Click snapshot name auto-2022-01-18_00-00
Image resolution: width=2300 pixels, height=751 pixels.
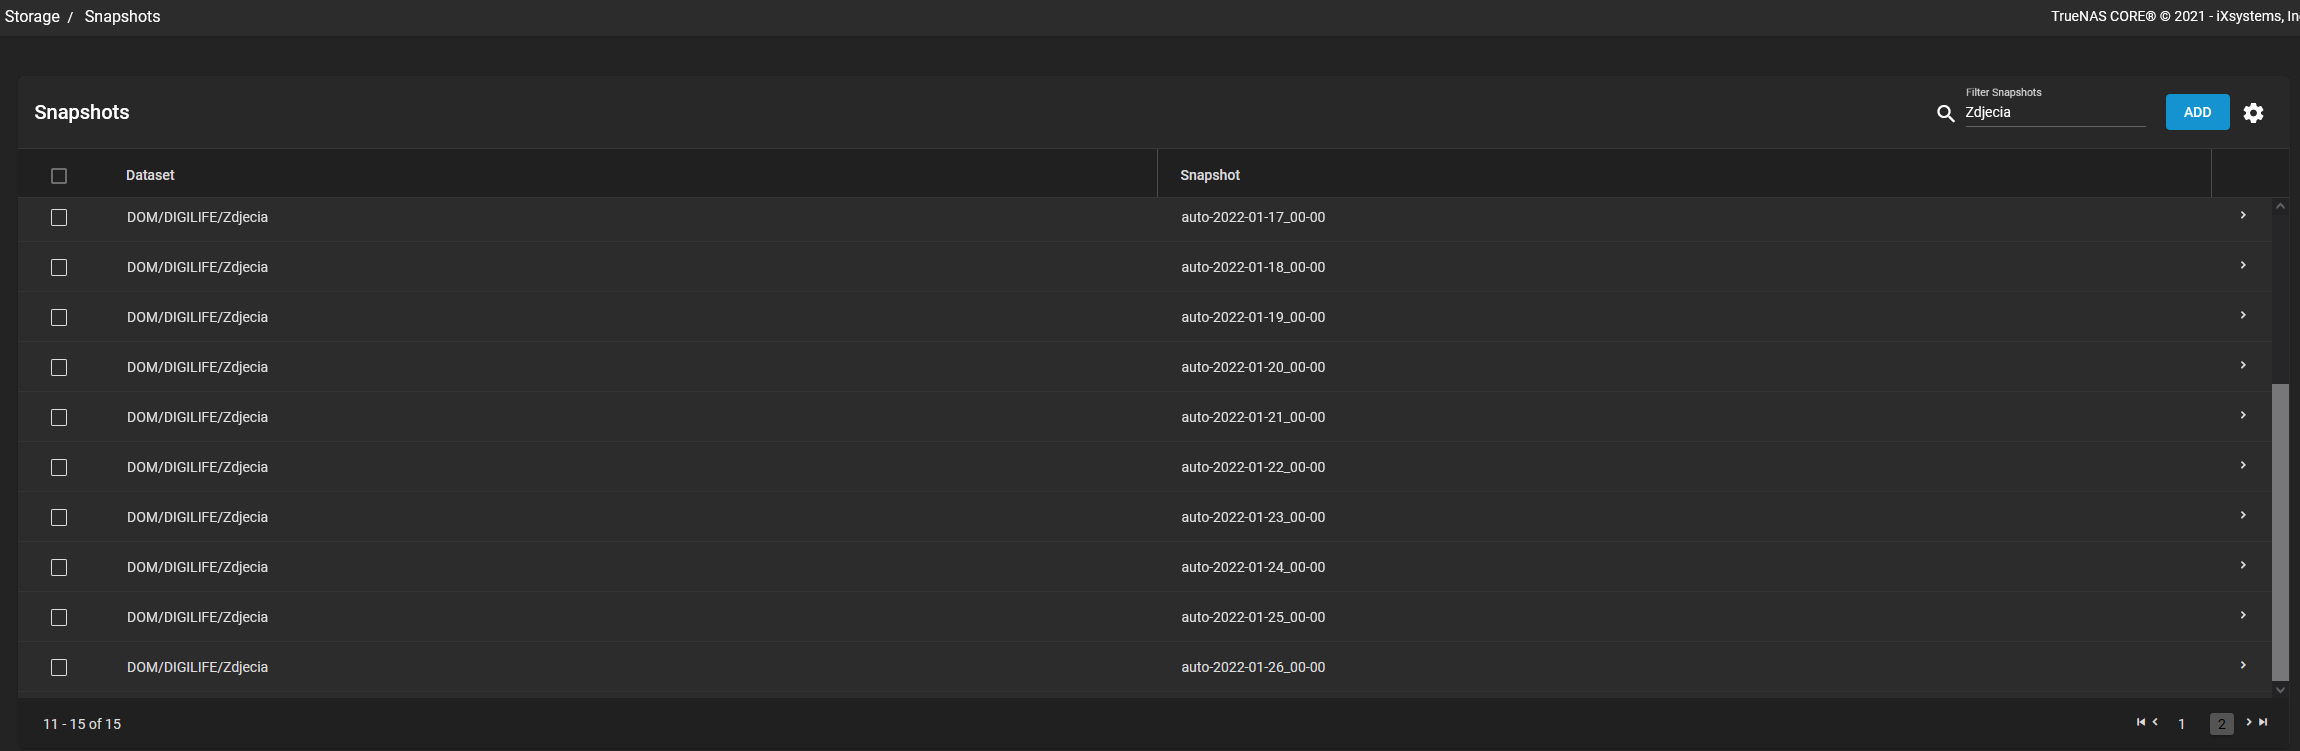[x=1253, y=267]
